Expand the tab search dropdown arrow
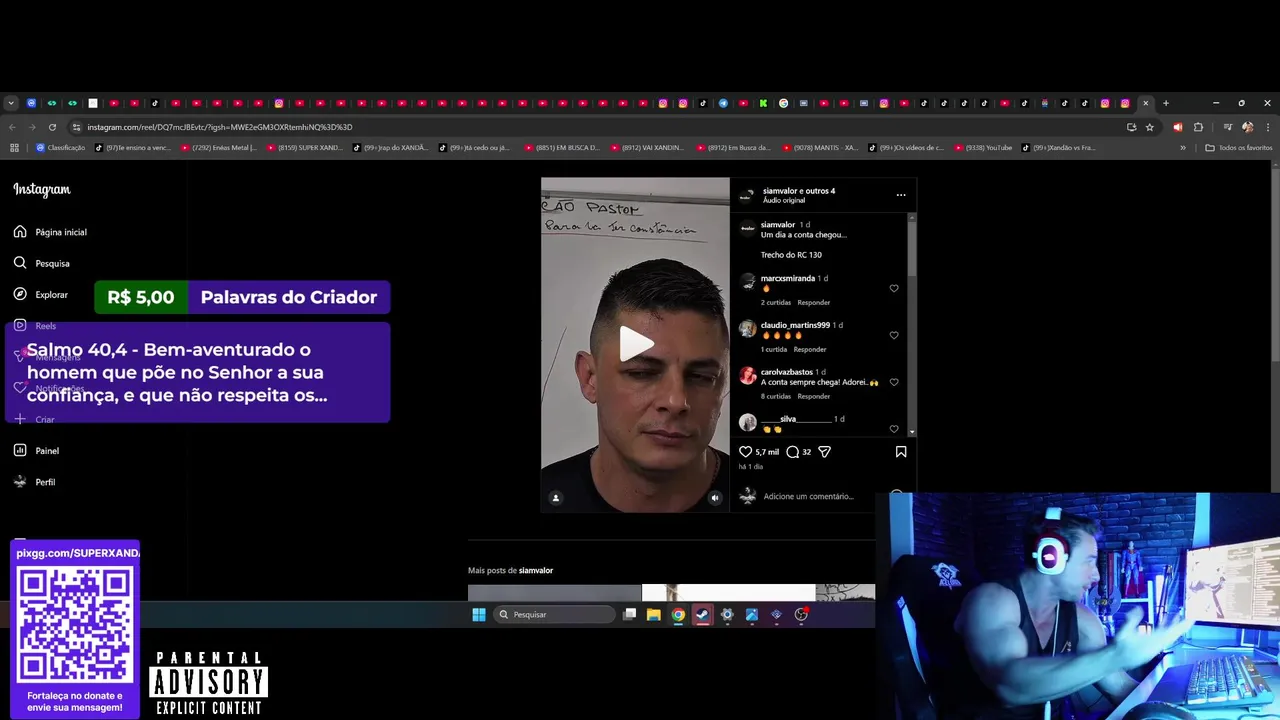Screen dimensions: 1280x720 pyautogui.click(x=11, y=103)
